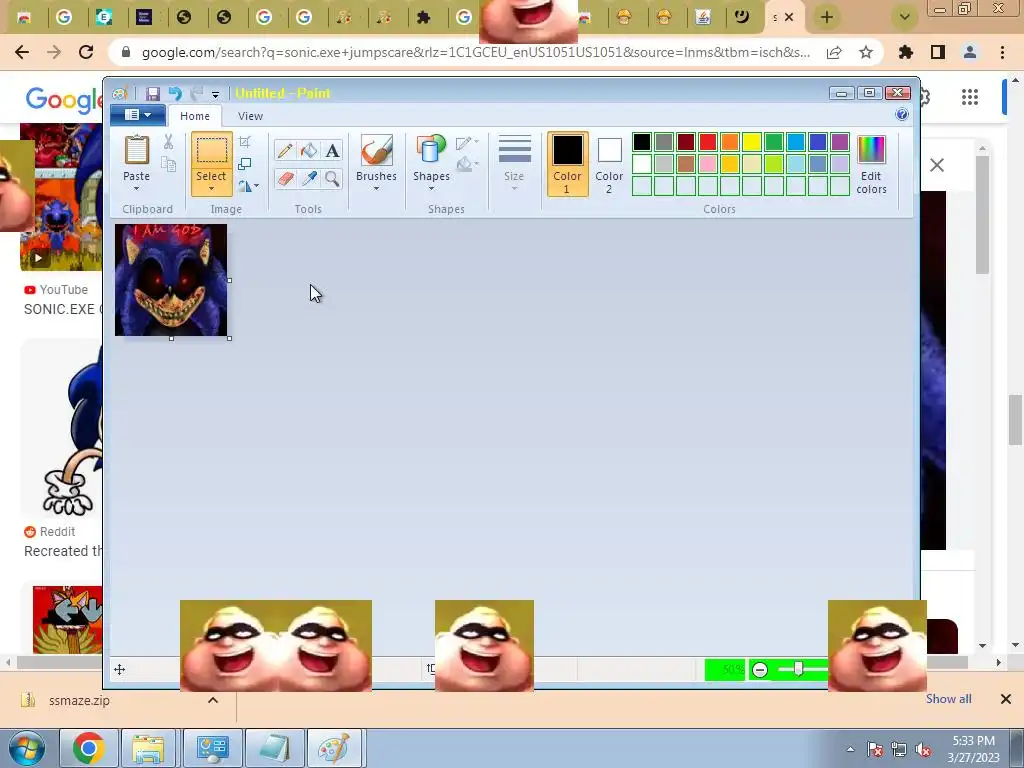Click the Cut scissors icon
The height and width of the screenshot is (768, 1024).
pyautogui.click(x=168, y=142)
